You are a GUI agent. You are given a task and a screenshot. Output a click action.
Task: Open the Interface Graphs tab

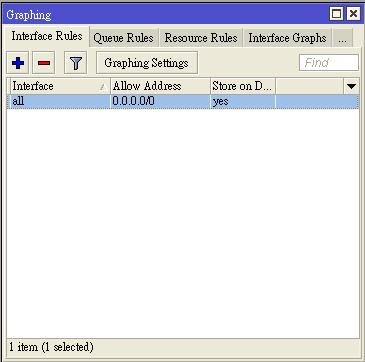[x=287, y=38]
